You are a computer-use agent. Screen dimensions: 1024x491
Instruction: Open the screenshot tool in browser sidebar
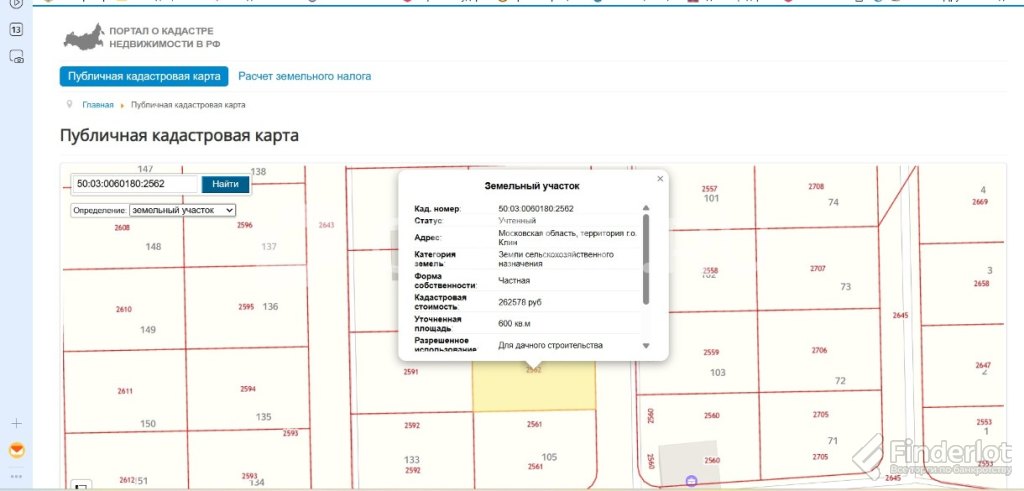pos(17,58)
